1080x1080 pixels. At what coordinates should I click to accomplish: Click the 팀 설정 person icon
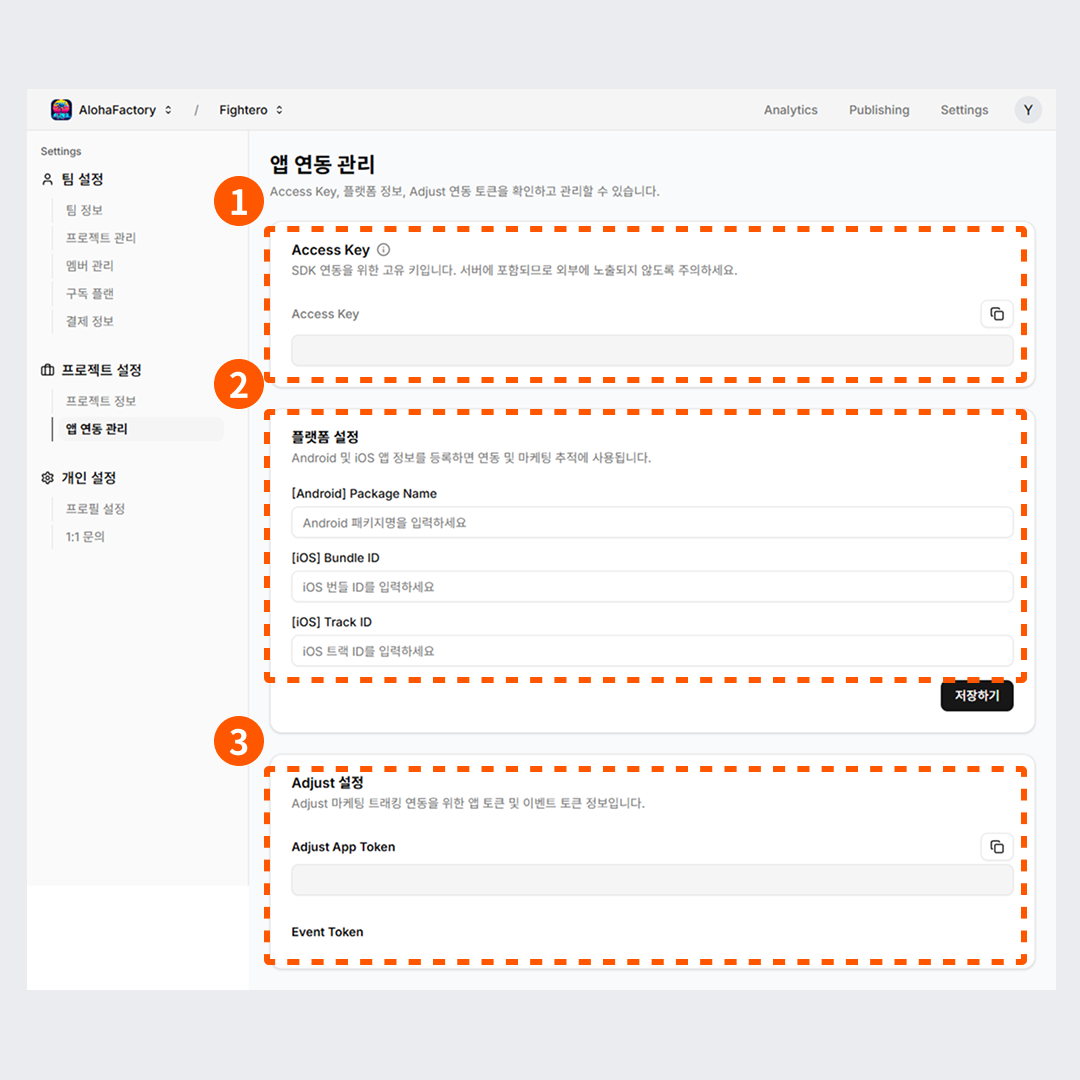pyautogui.click(x=48, y=179)
